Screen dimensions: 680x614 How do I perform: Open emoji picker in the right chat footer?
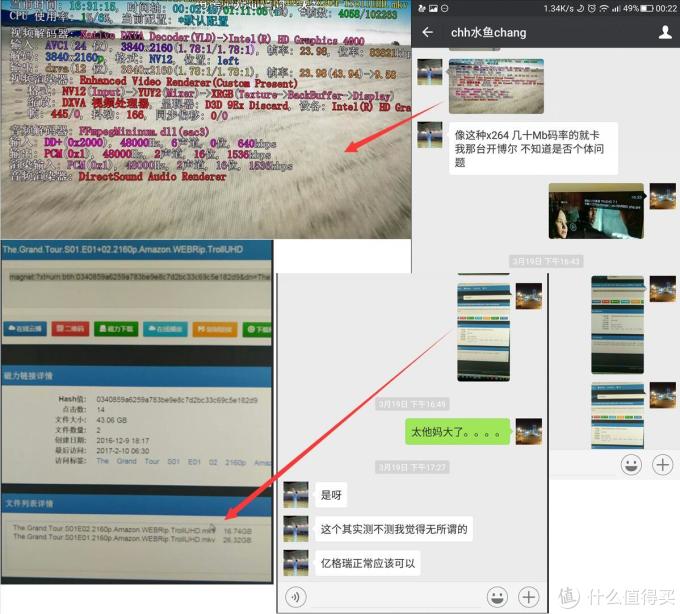pyautogui.click(x=631, y=465)
